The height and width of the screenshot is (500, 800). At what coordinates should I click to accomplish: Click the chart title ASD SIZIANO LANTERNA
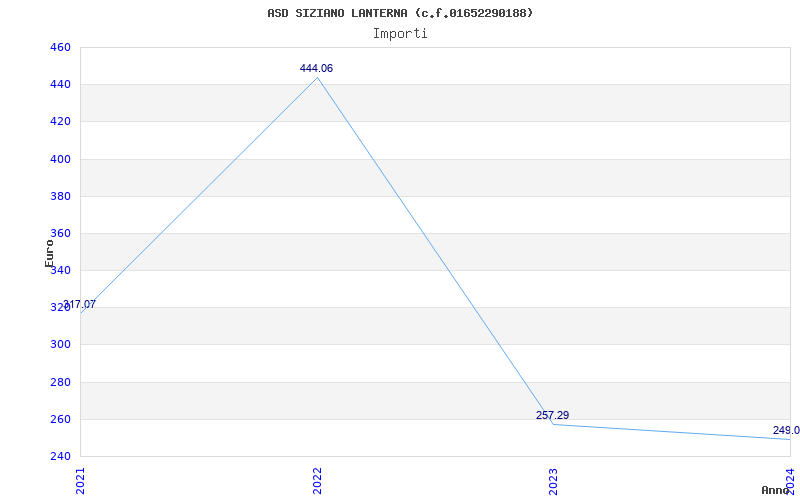pyautogui.click(x=400, y=13)
